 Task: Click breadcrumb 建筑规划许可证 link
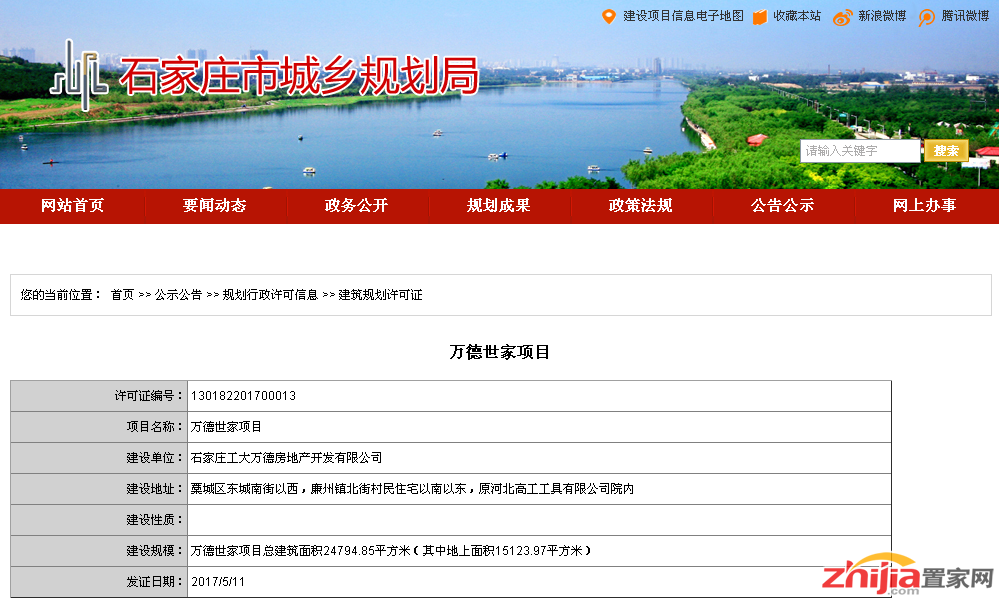click(x=380, y=295)
